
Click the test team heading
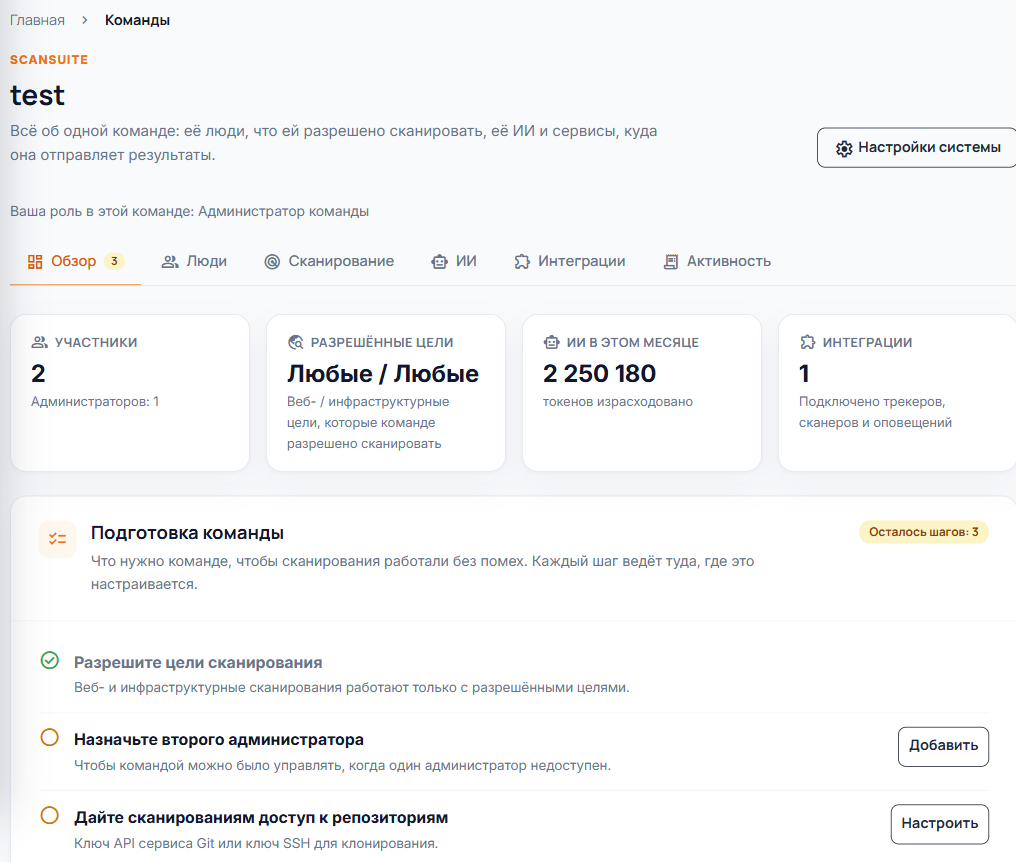(37, 95)
